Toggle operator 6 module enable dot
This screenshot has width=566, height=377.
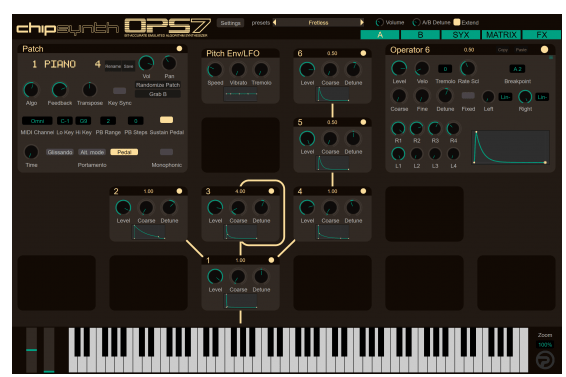pyautogui.click(x=363, y=53)
